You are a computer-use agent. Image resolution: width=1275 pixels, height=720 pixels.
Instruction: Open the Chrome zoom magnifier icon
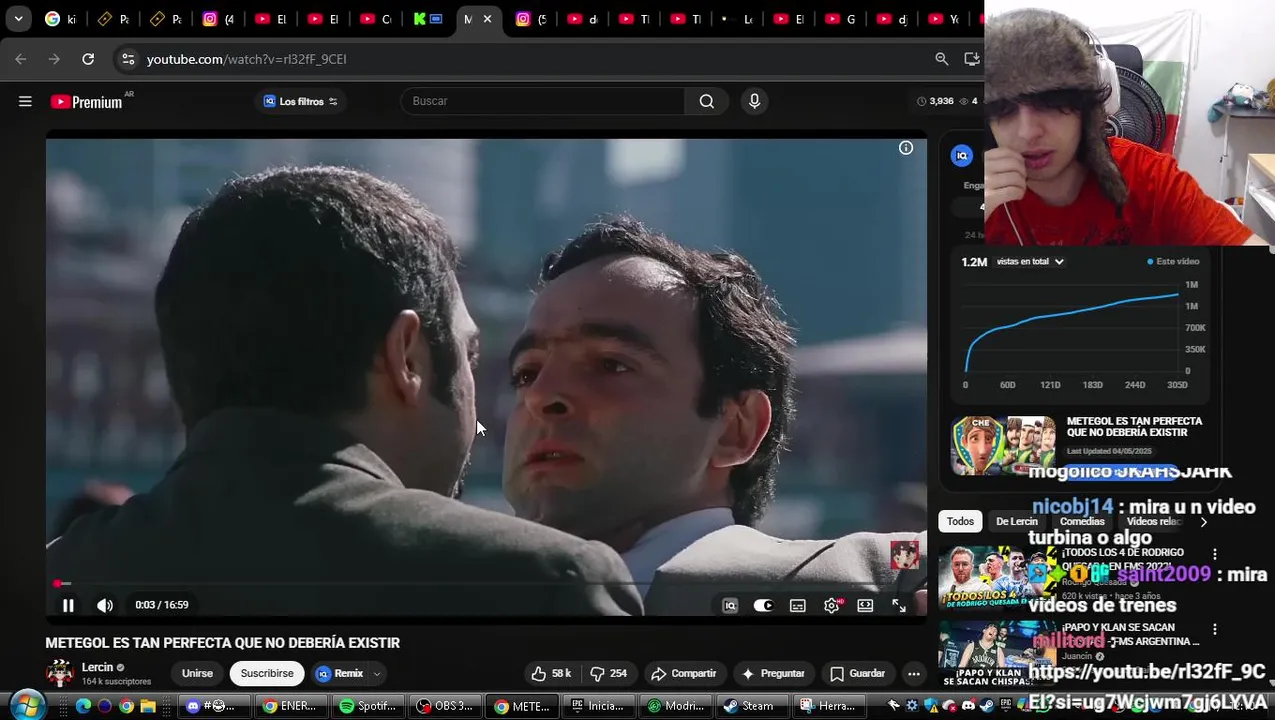pos(941,59)
